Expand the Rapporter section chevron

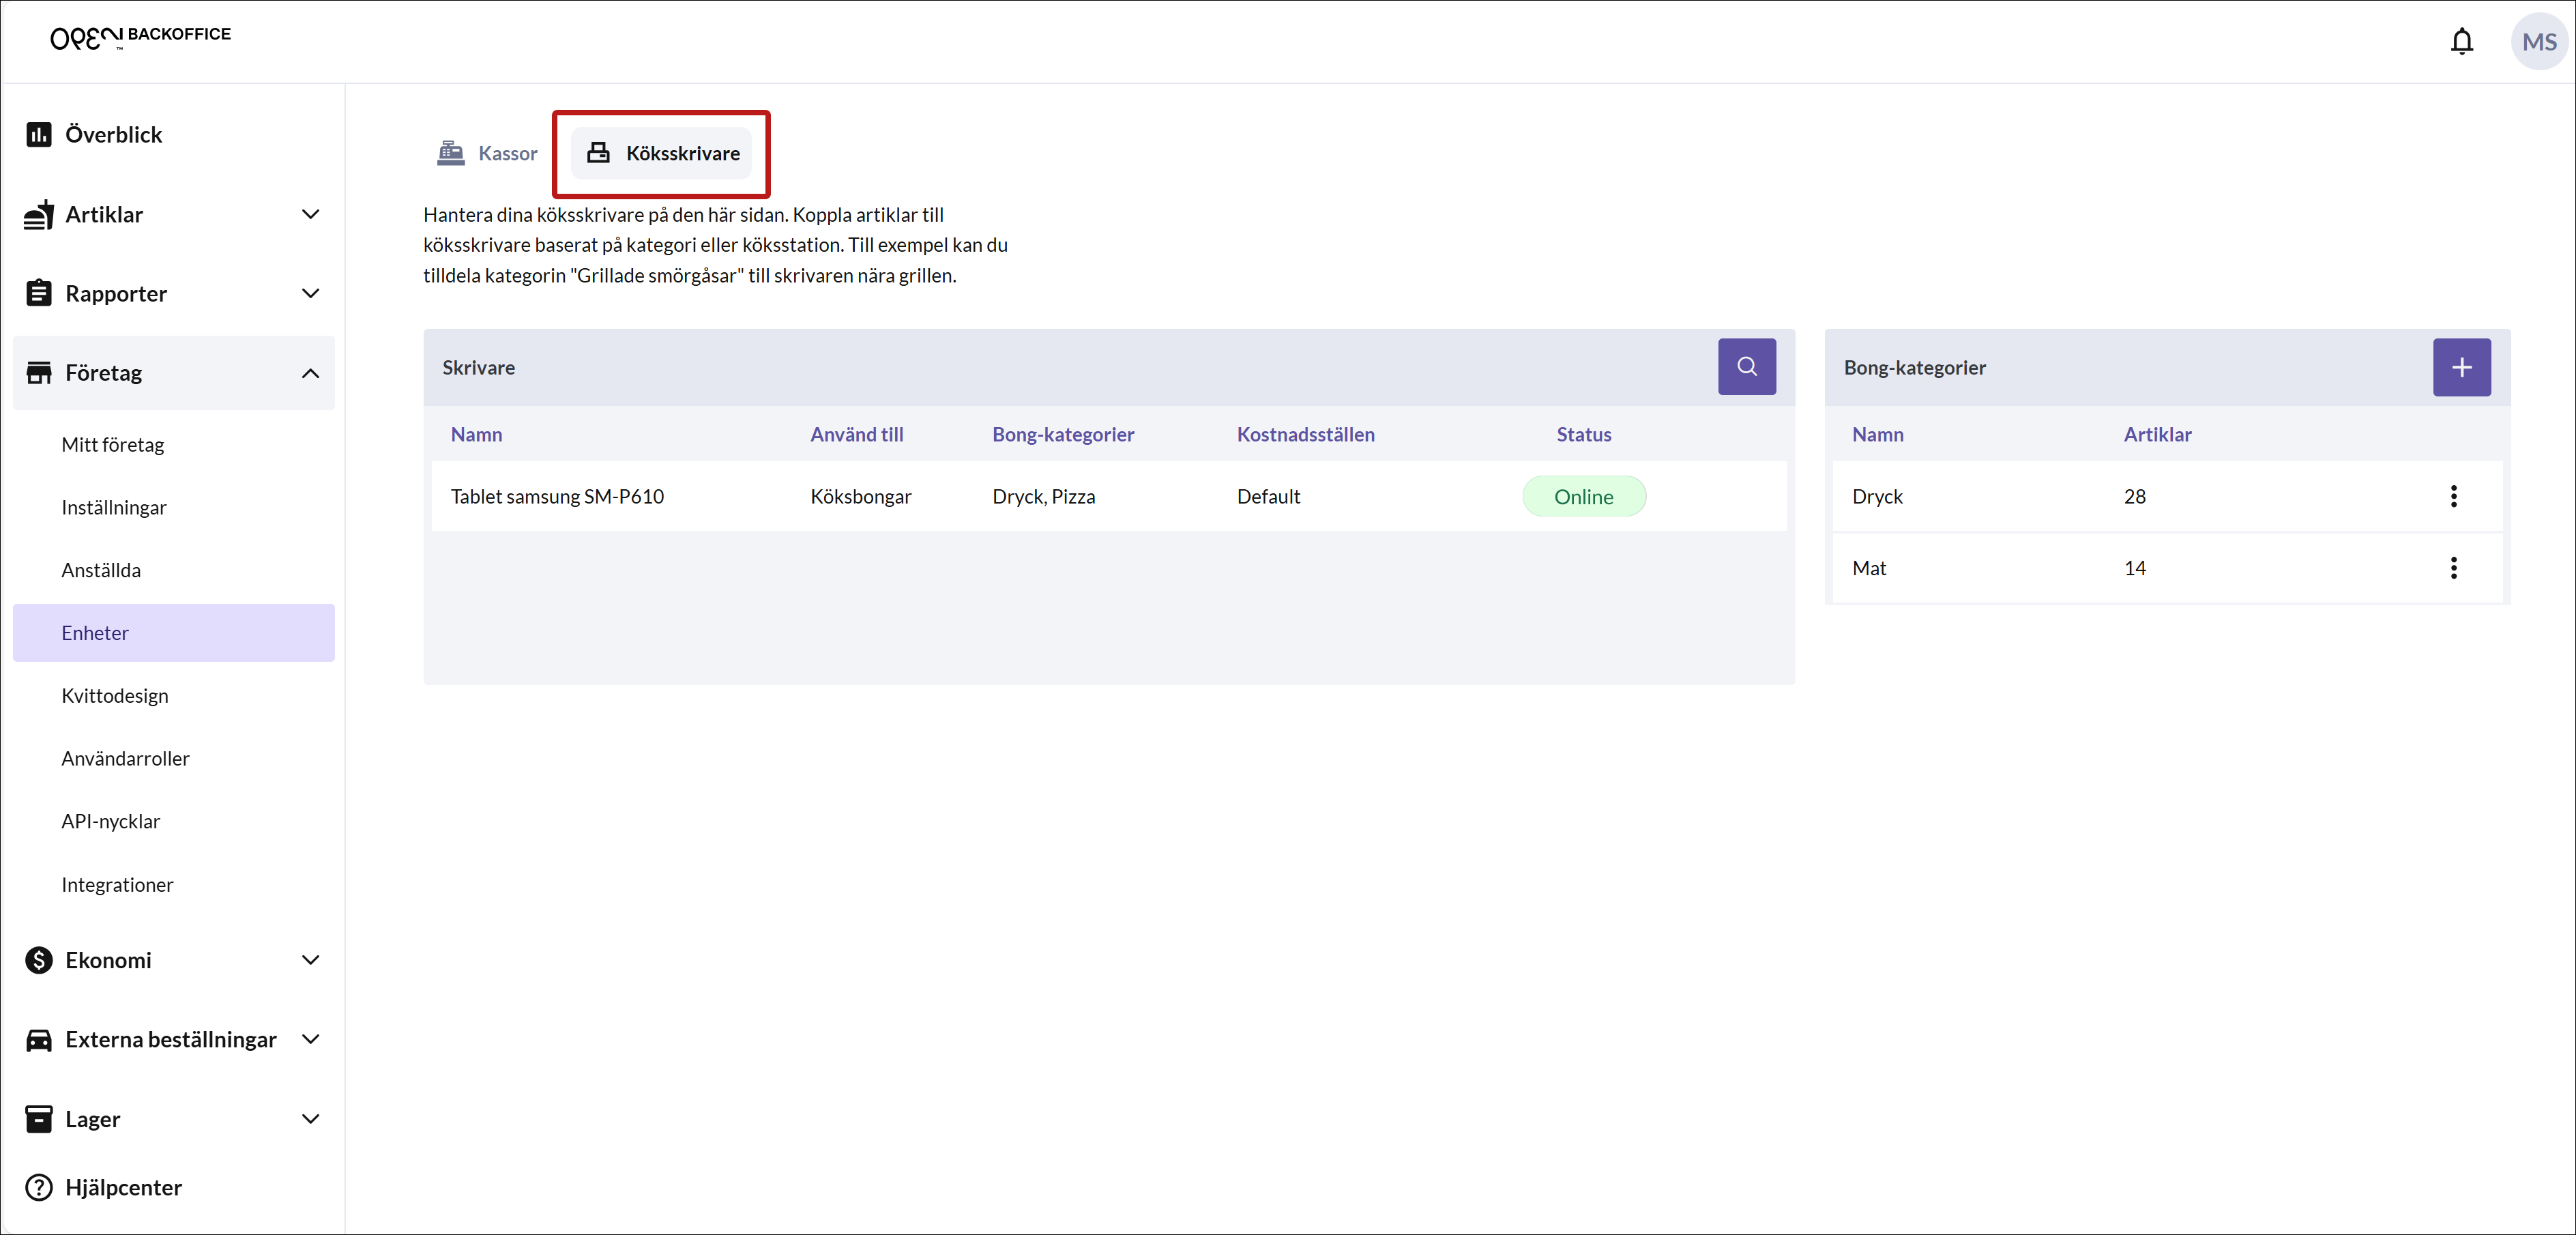tap(310, 293)
